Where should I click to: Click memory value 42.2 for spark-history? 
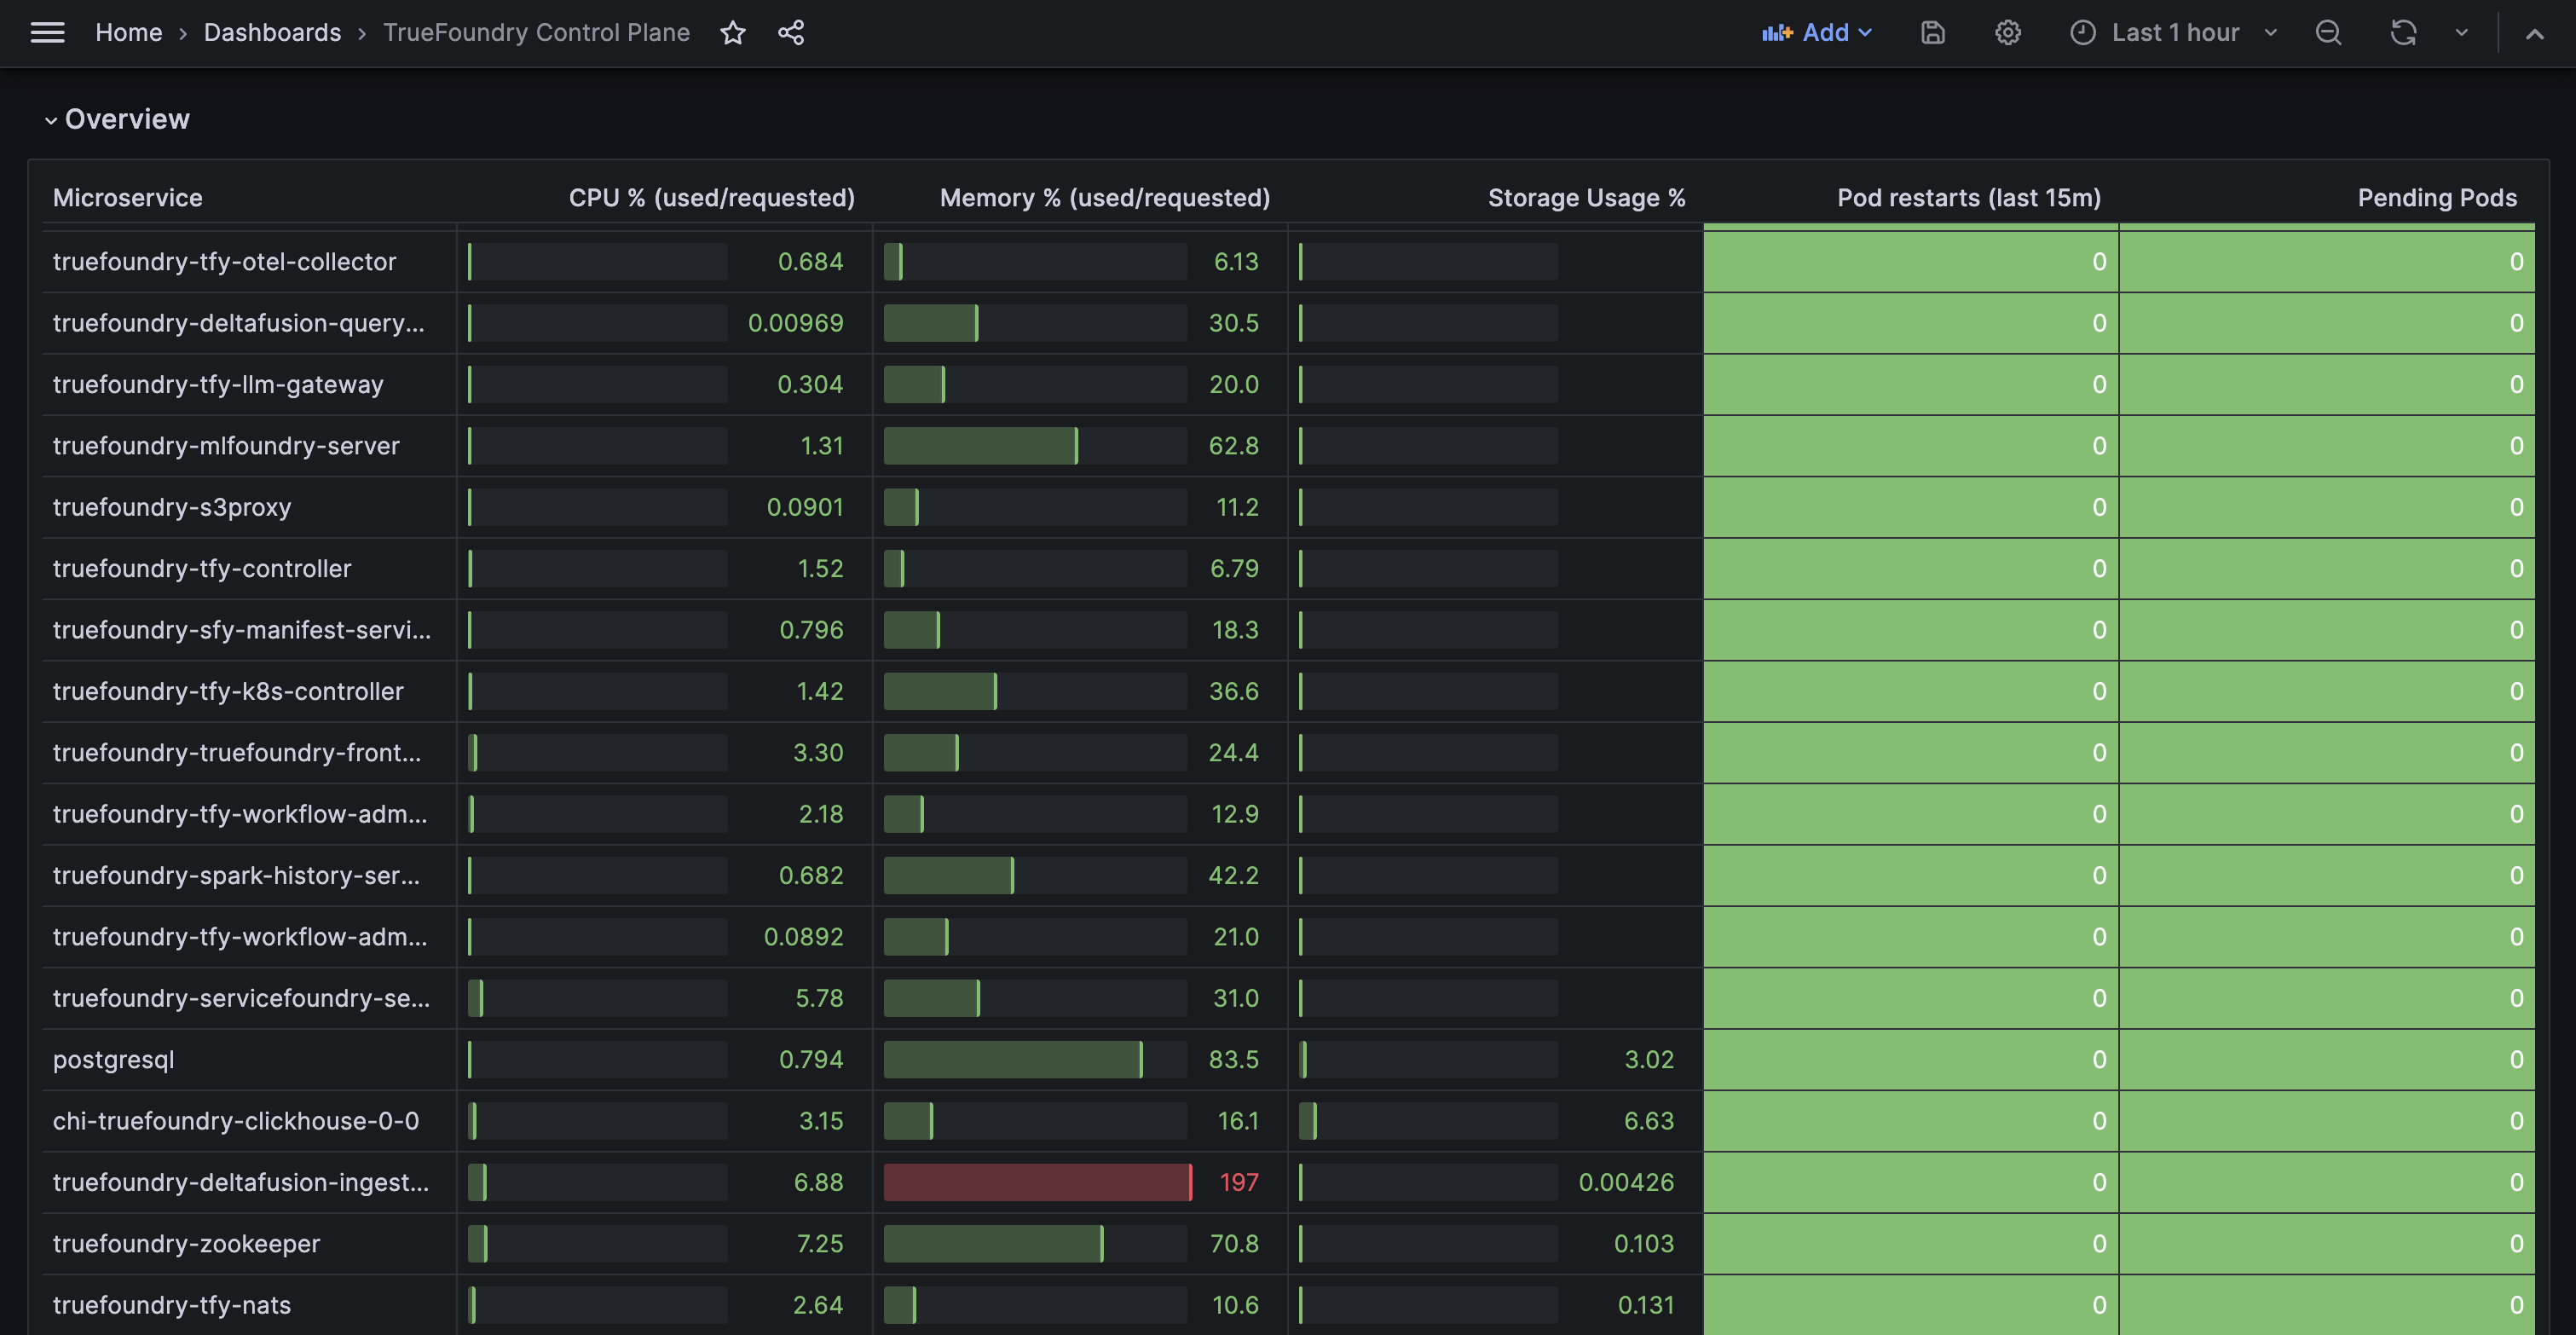pyautogui.click(x=1233, y=876)
